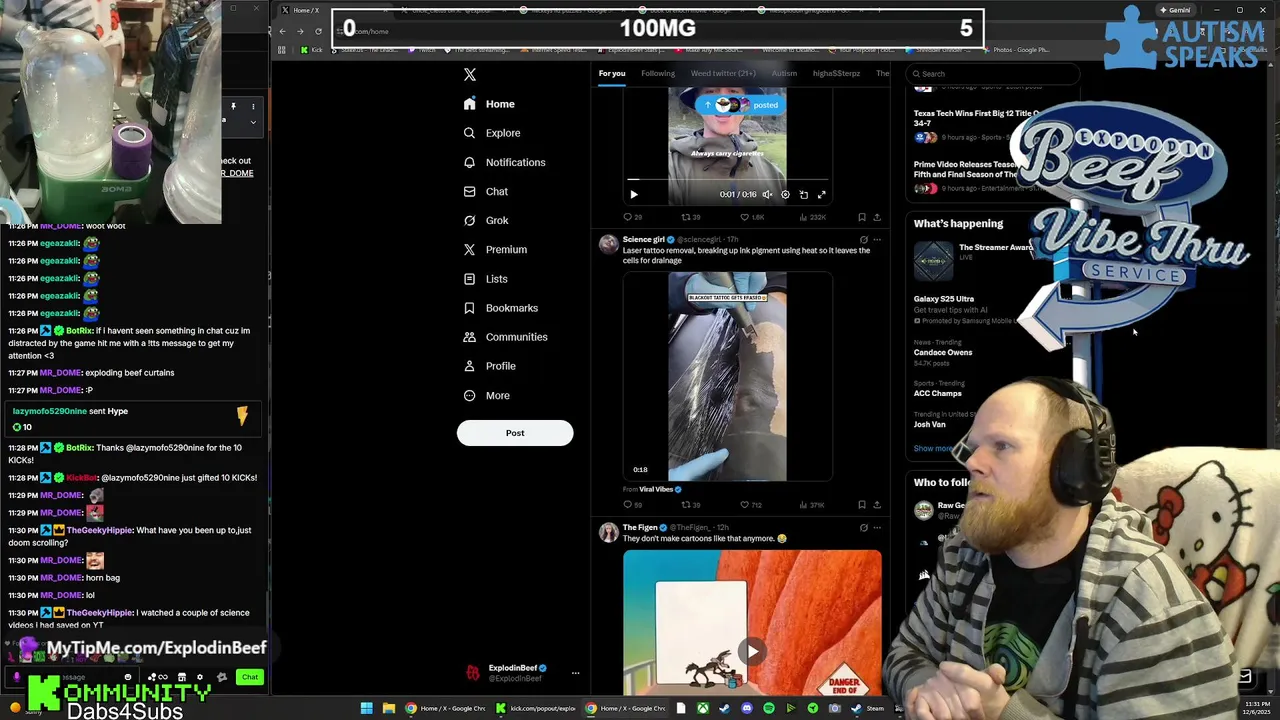The width and height of the screenshot is (1280, 720).
Task: Repost the first post with 39 reposts
Action: (690, 217)
